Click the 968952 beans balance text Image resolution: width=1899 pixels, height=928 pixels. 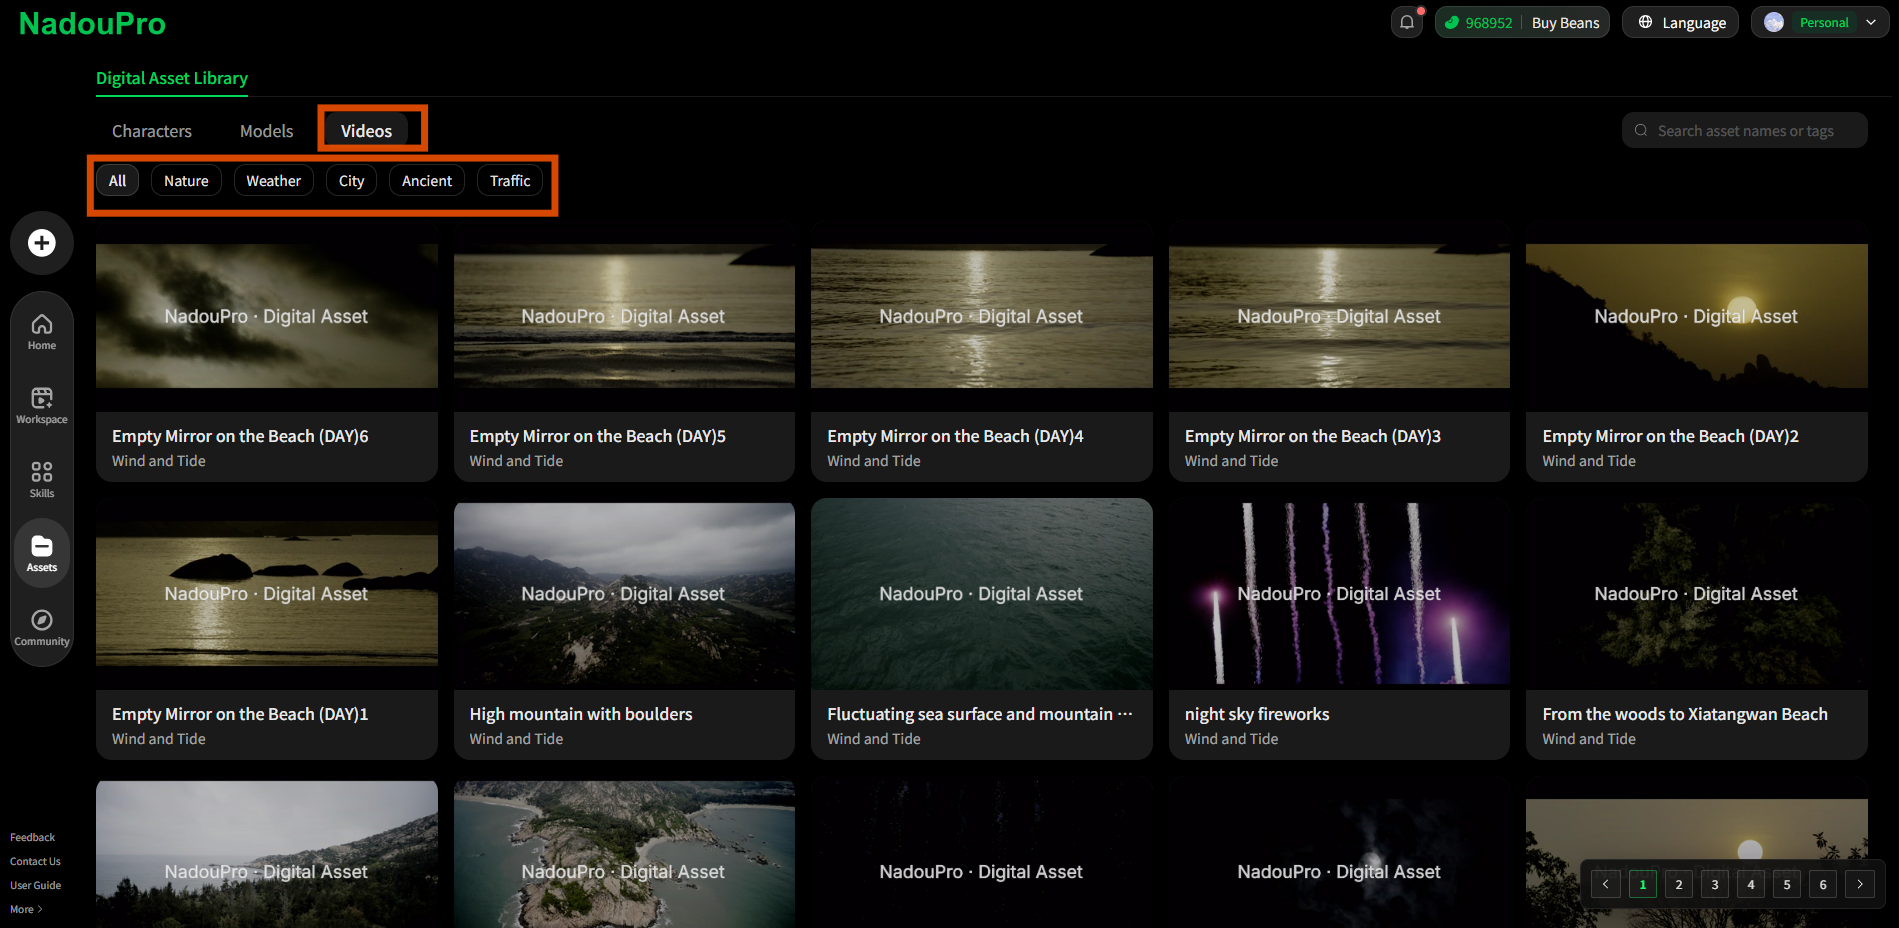[x=1489, y=23]
